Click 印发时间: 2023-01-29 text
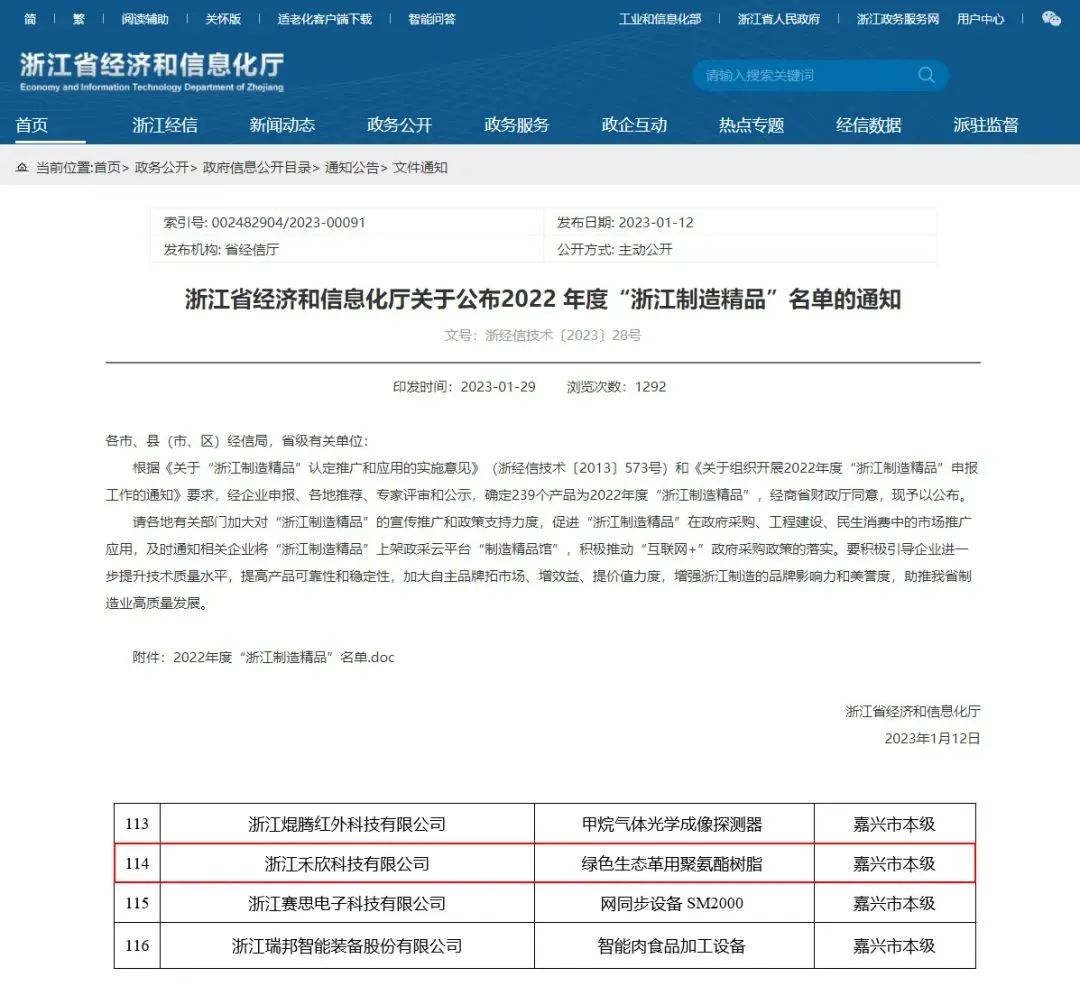The image size is (1080, 1005). click(x=464, y=387)
